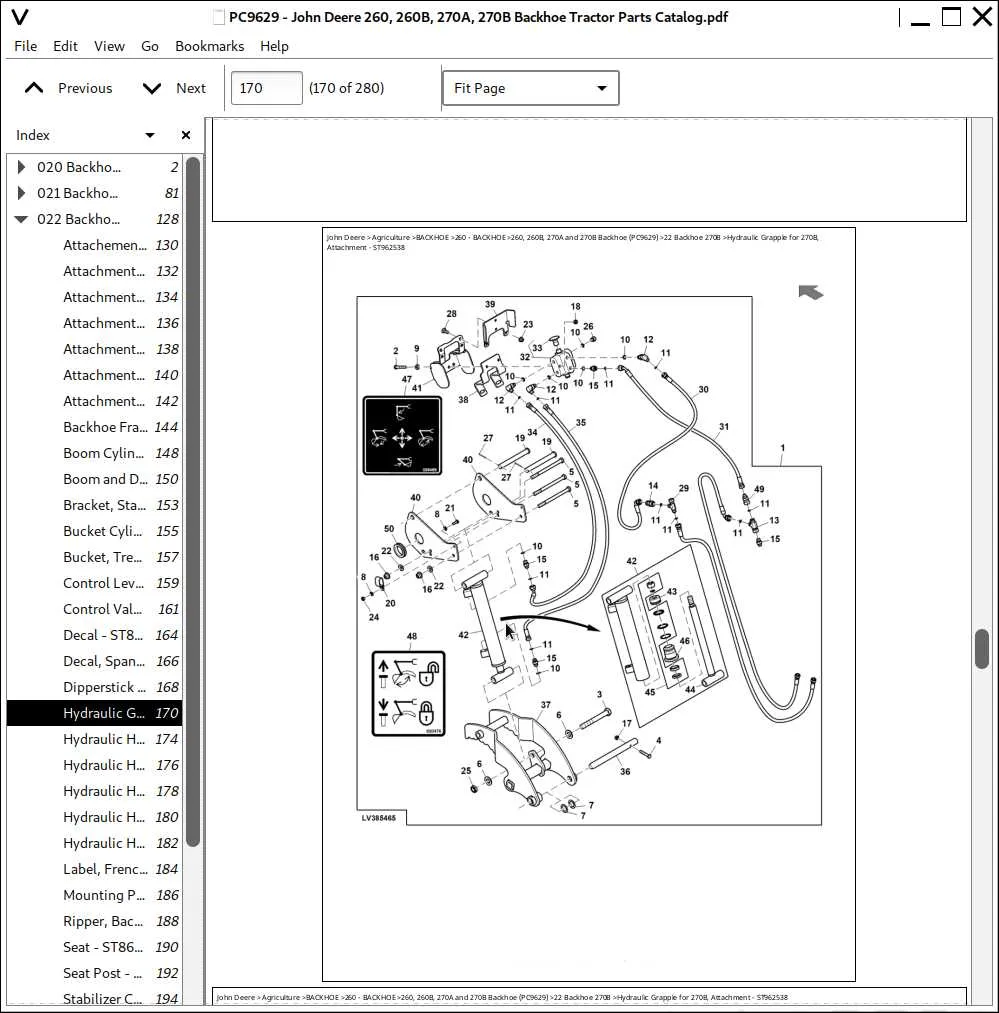Open the Bucket Cylinder entry, page 155
The width and height of the screenshot is (999, 1013).
click(x=95, y=531)
